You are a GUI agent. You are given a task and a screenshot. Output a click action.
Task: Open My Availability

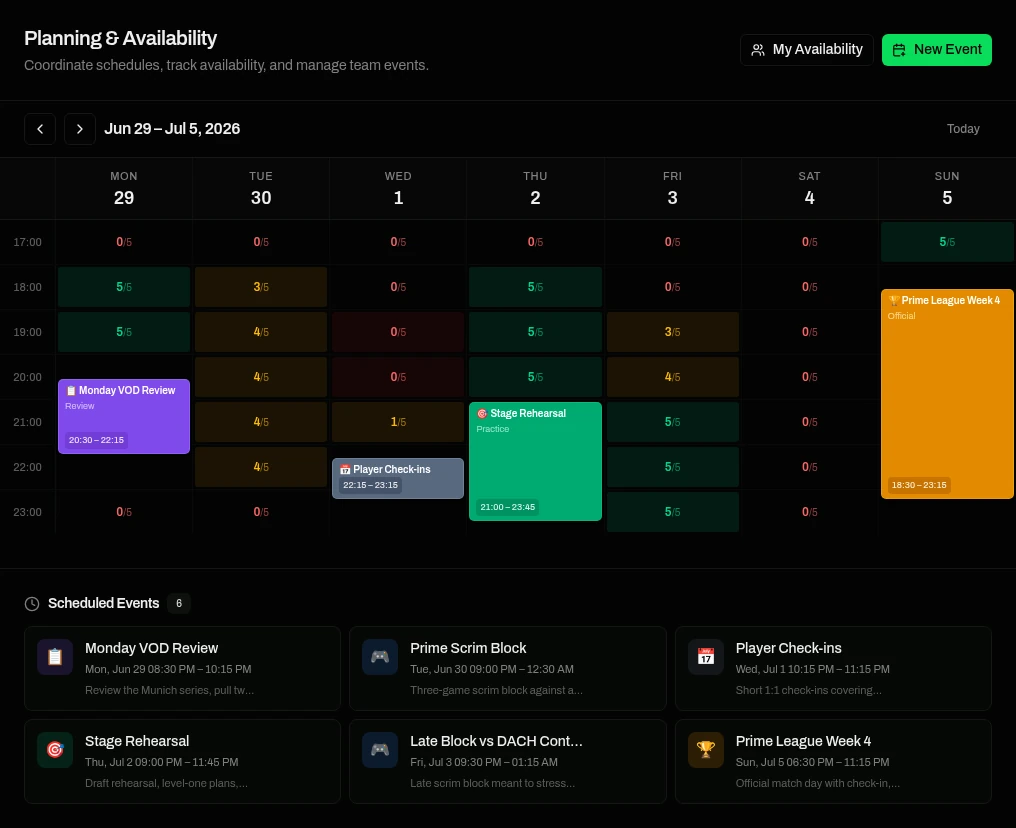tap(806, 50)
